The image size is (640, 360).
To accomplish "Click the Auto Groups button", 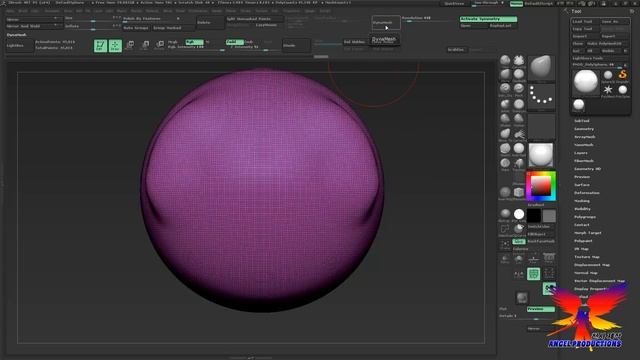I will pos(136,28).
